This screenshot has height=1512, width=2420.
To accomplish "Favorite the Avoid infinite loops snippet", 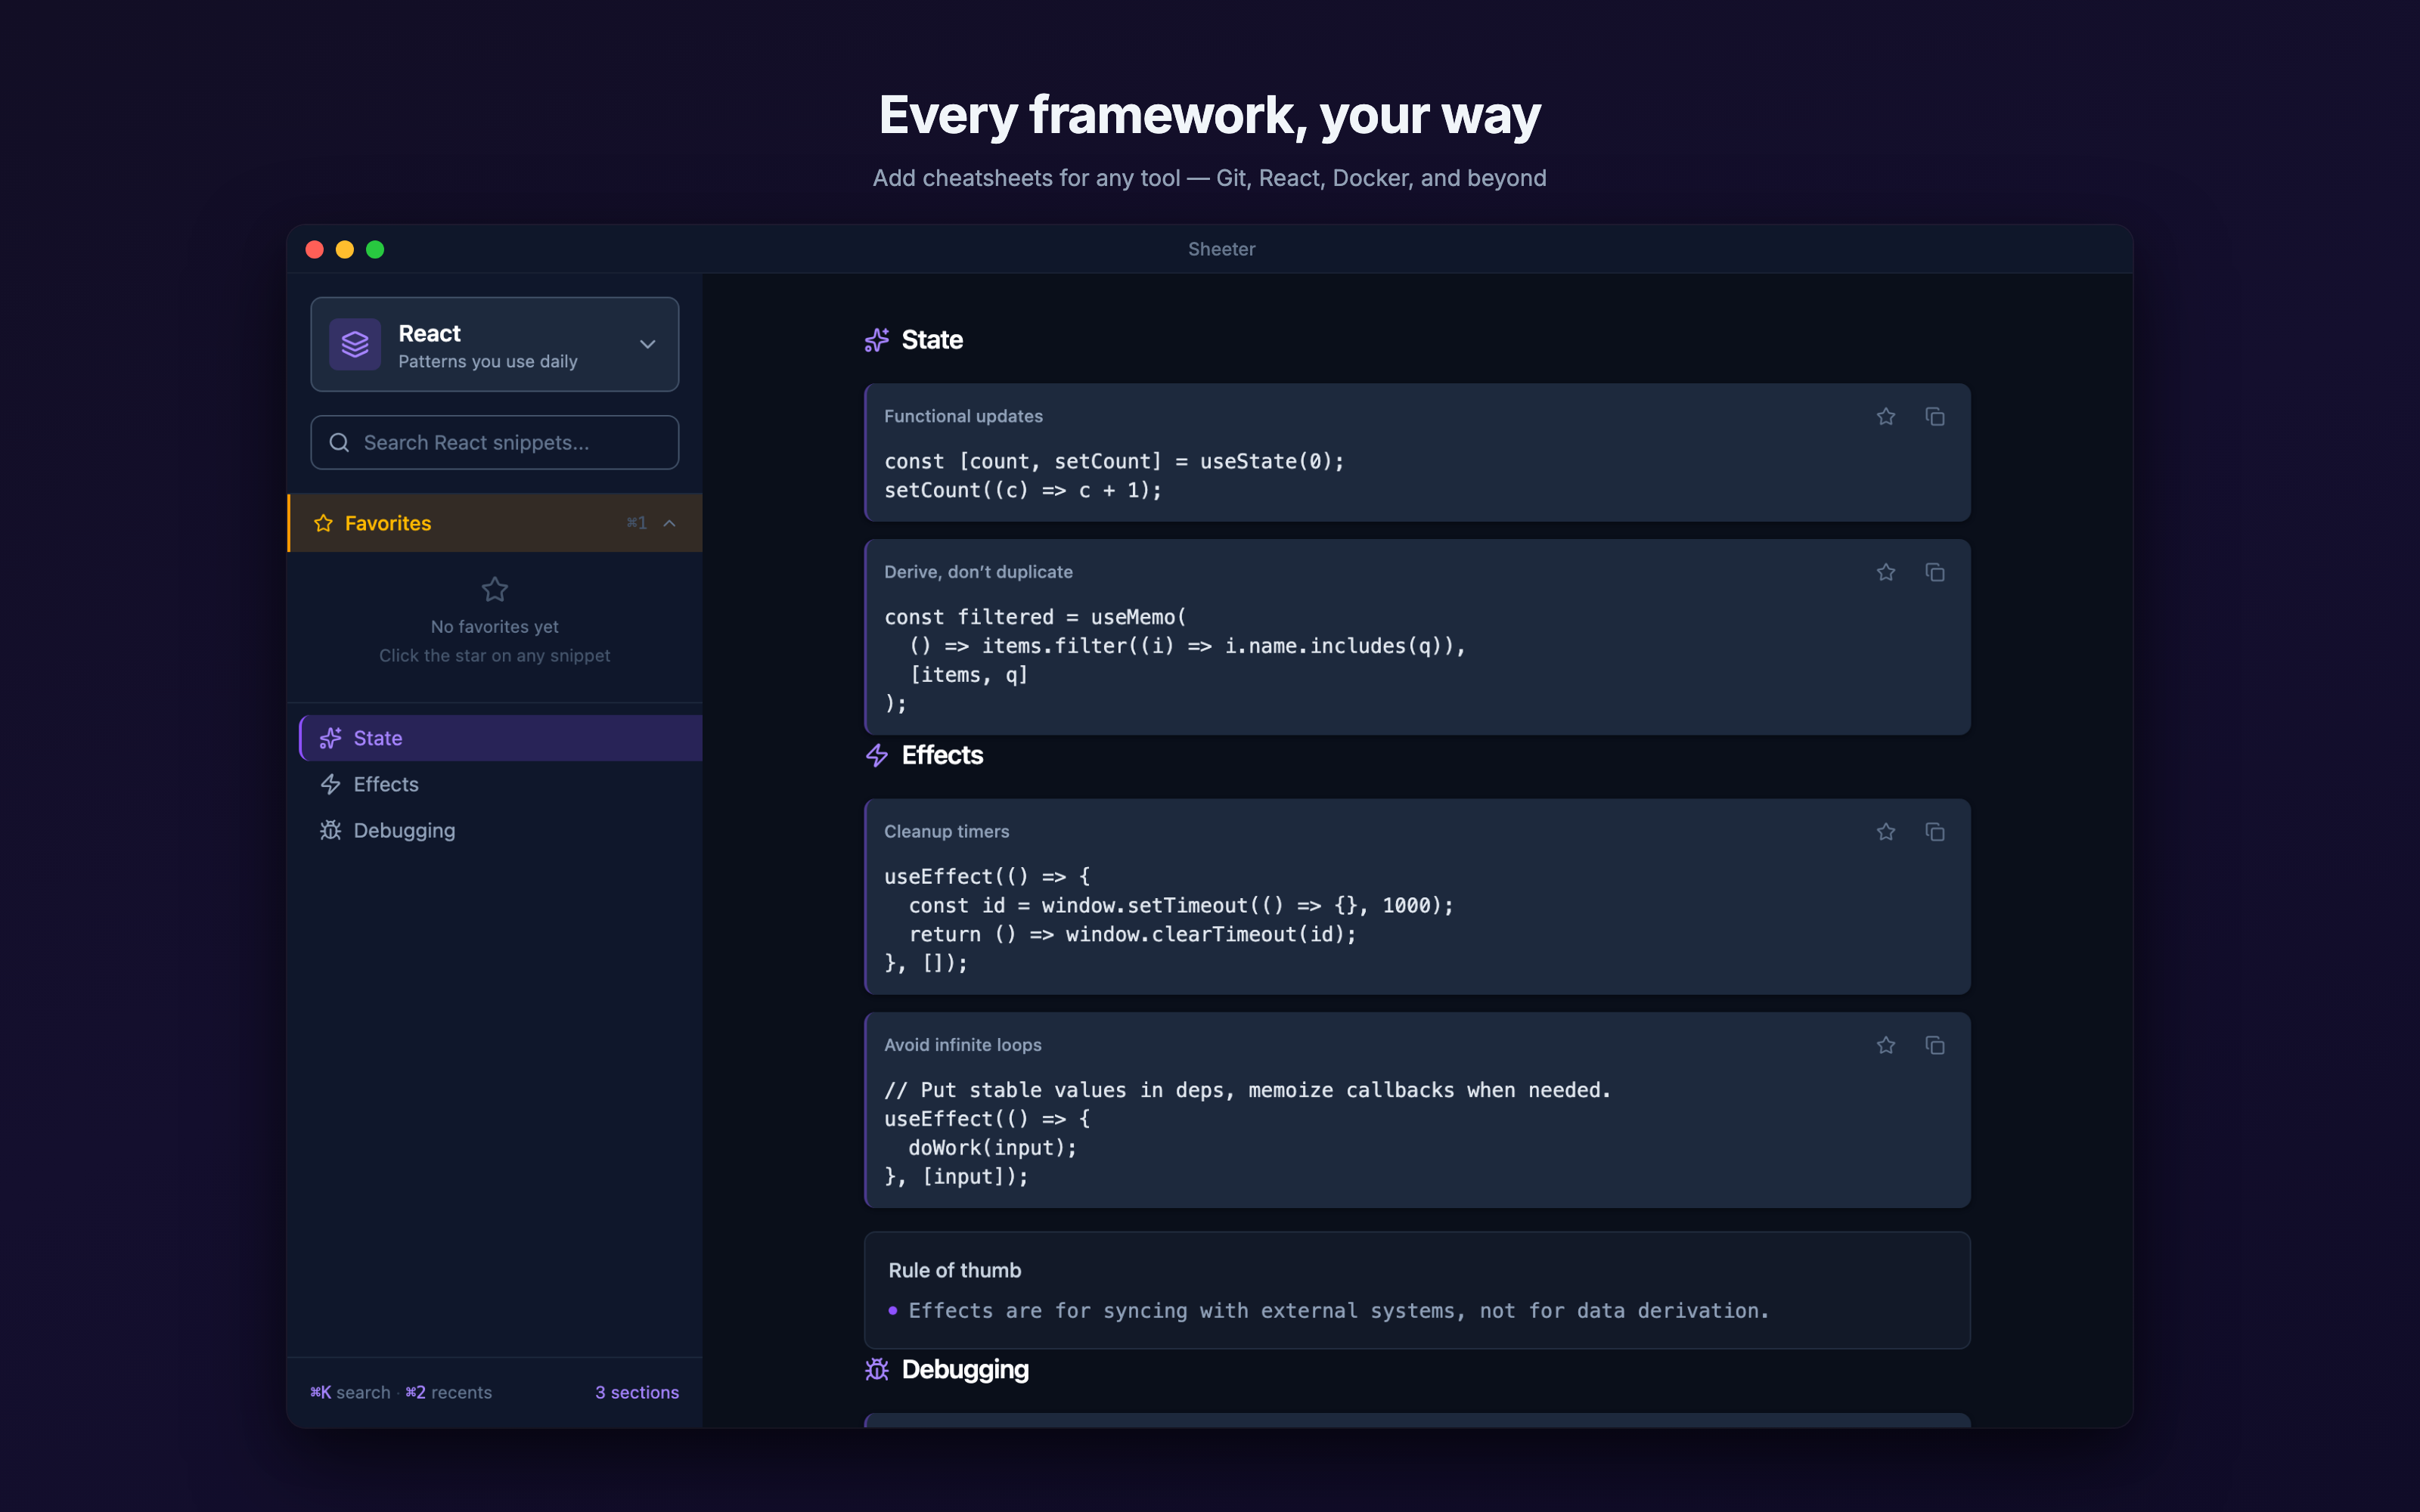I will tap(1885, 1044).
